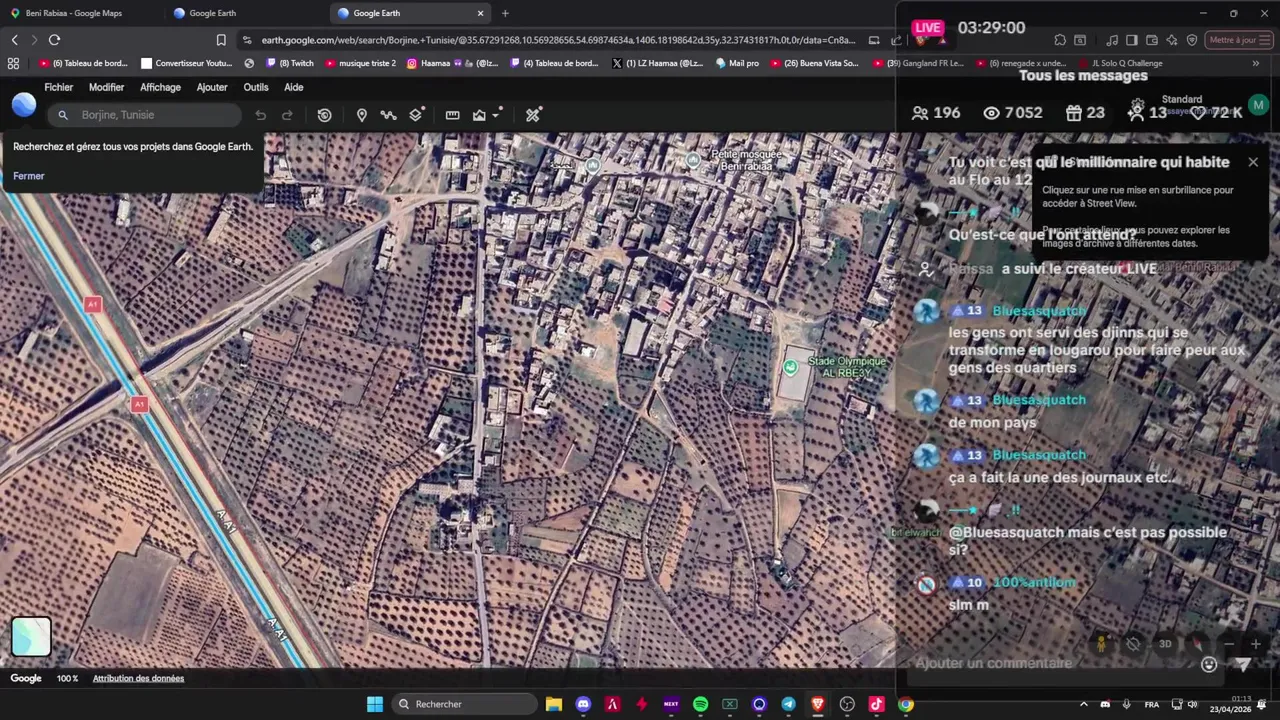
Task: Open the Affichage menu
Action: [160, 87]
